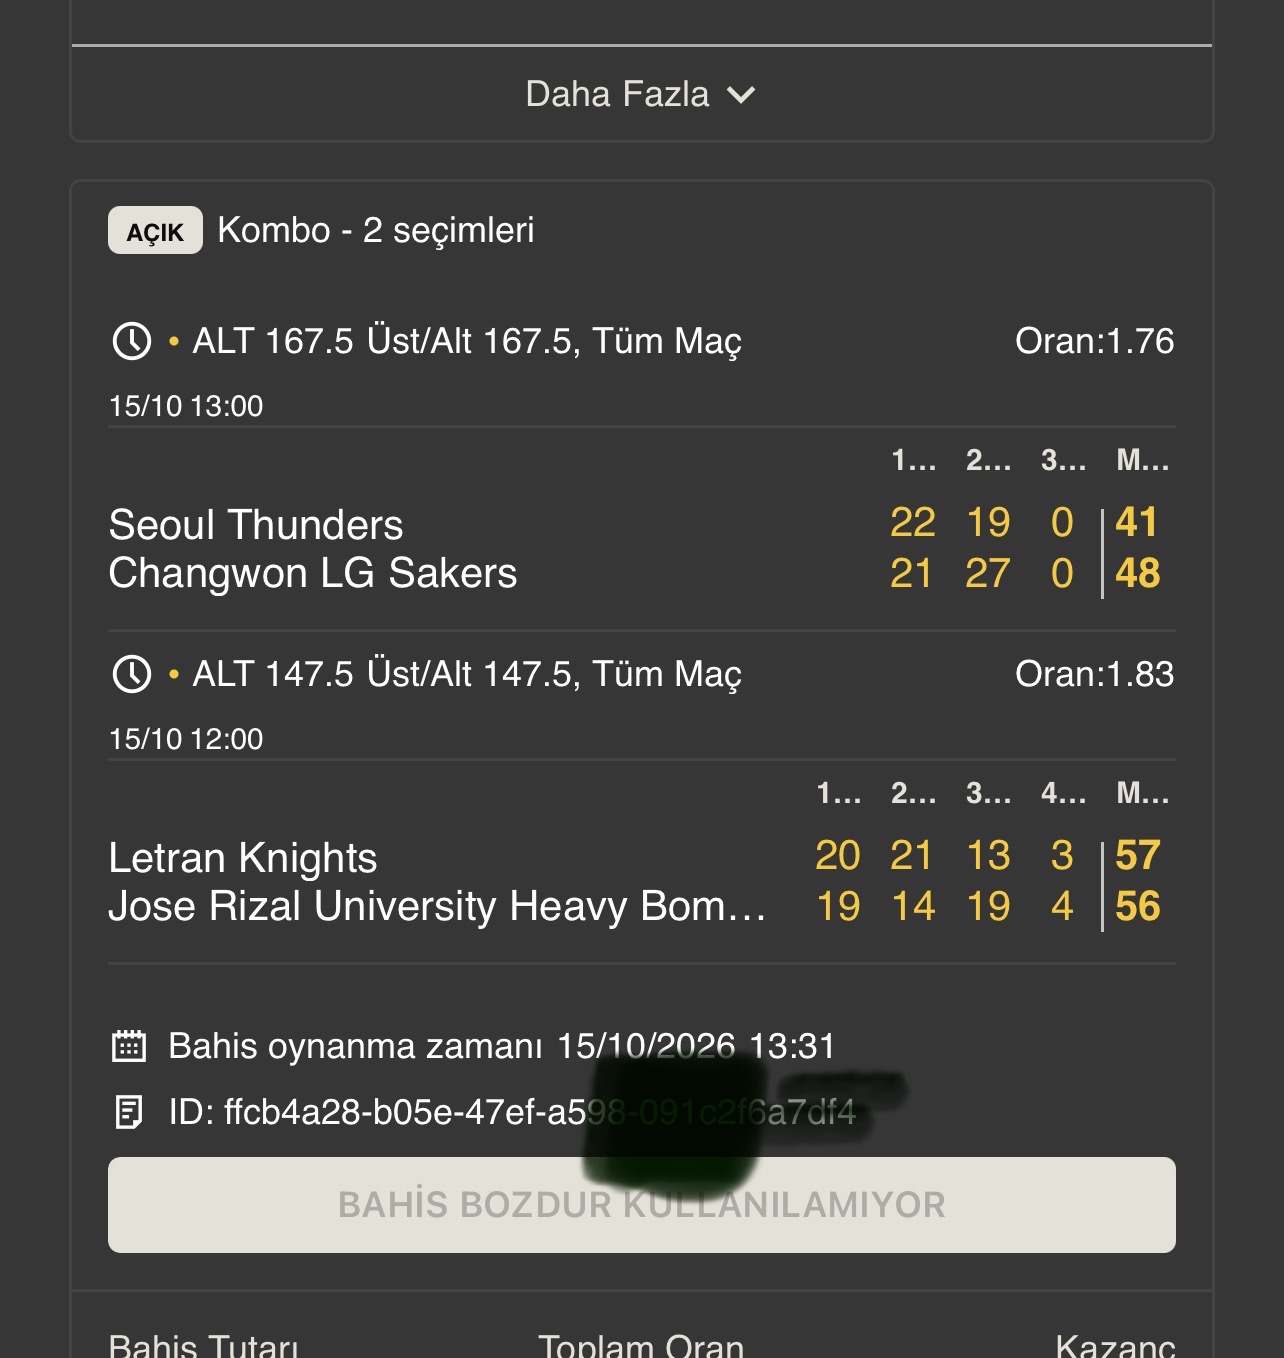This screenshot has height=1358, width=1284.
Task: Click the Kombo - 2 seçimleri heading
Action: (x=376, y=230)
